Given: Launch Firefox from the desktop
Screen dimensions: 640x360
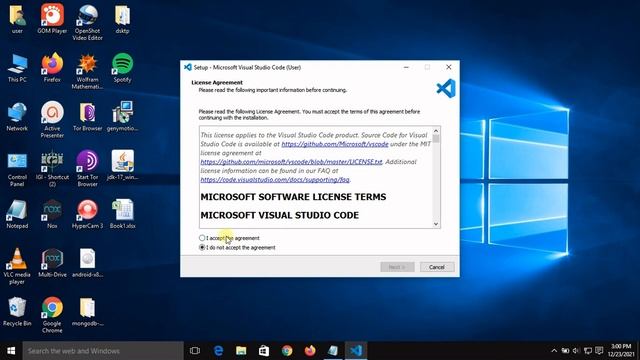Looking at the screenshot, I should (x=52, y=67).
